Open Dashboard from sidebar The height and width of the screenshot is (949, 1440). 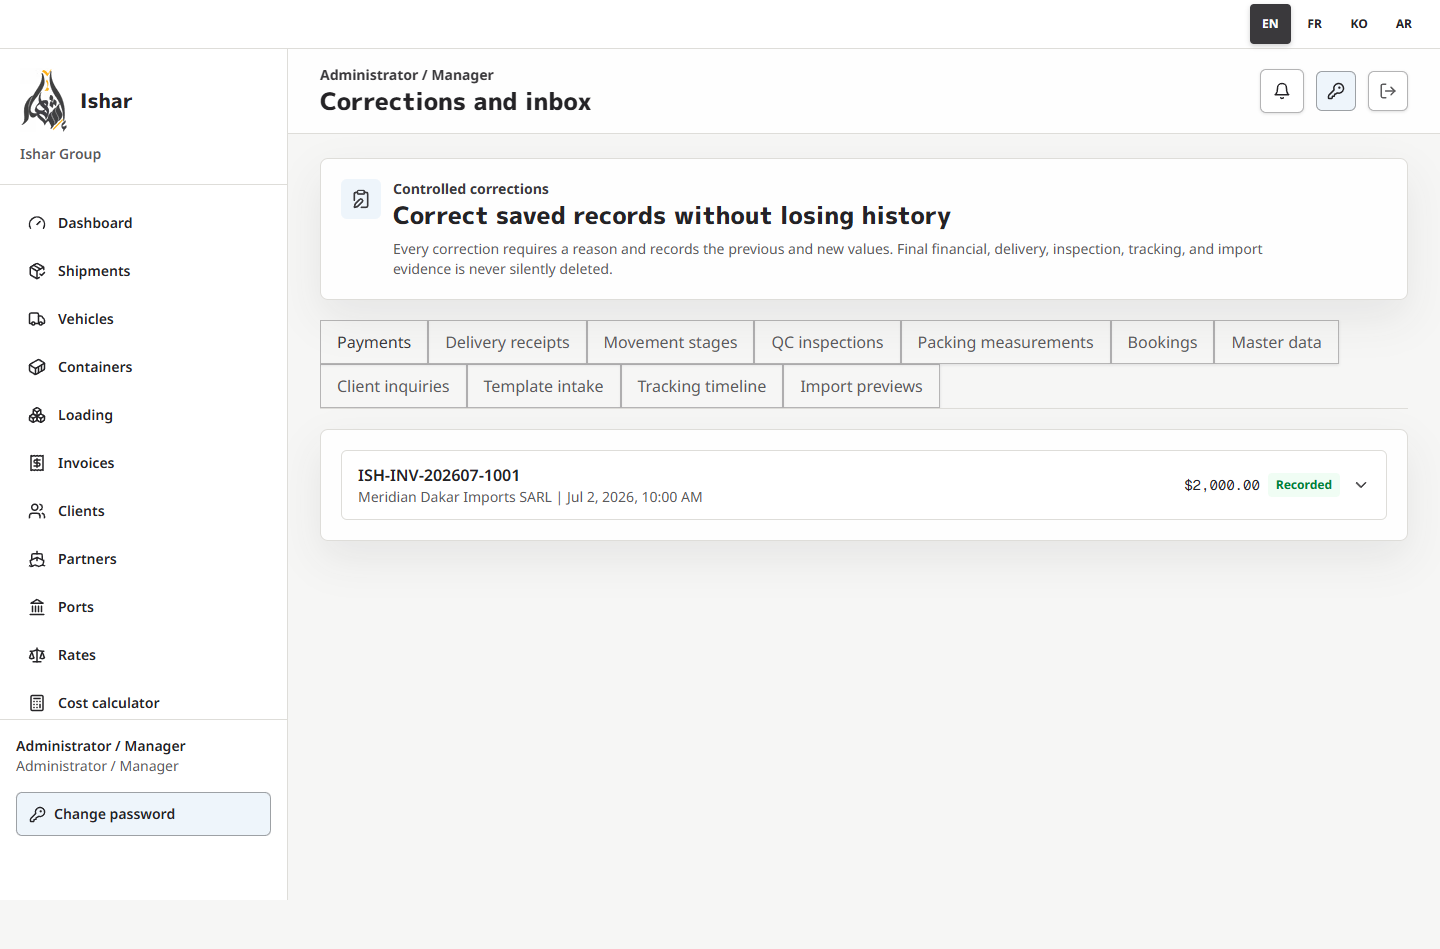(x=143, y=223)
